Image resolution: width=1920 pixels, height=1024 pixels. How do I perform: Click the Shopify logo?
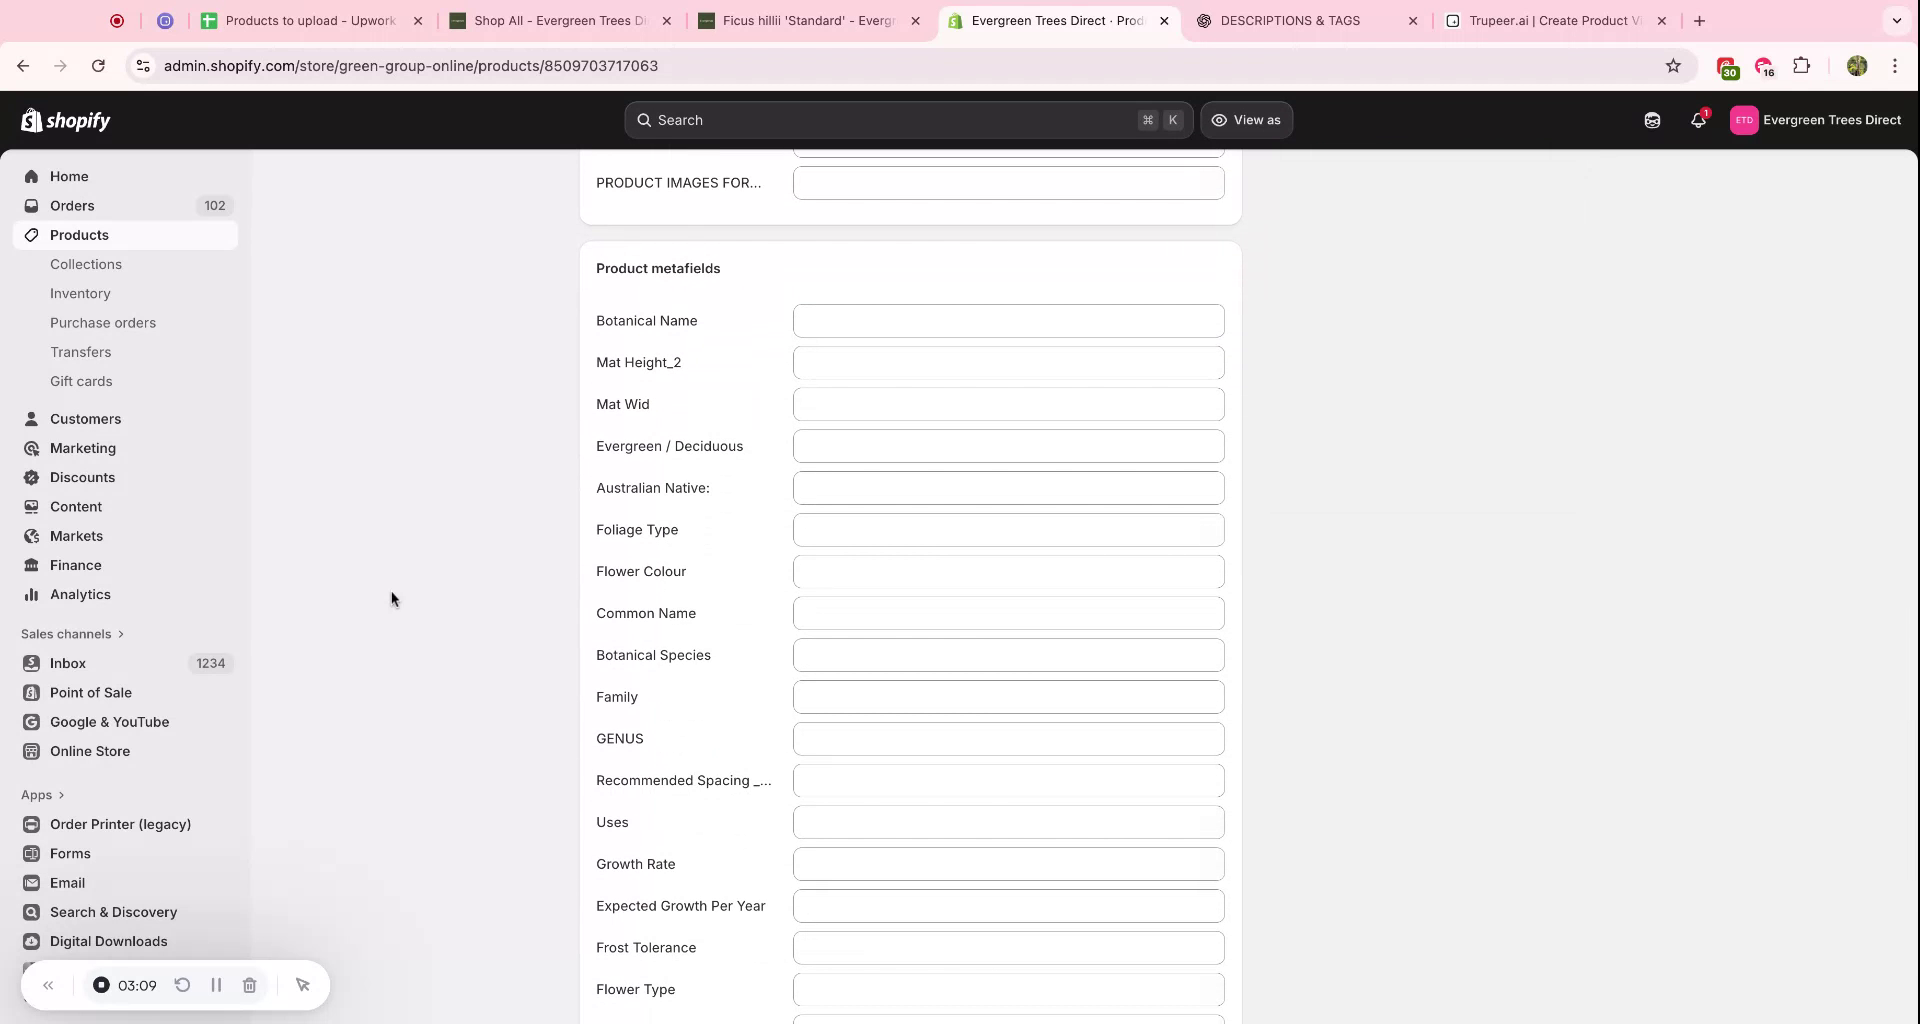(x=65, y=120)
